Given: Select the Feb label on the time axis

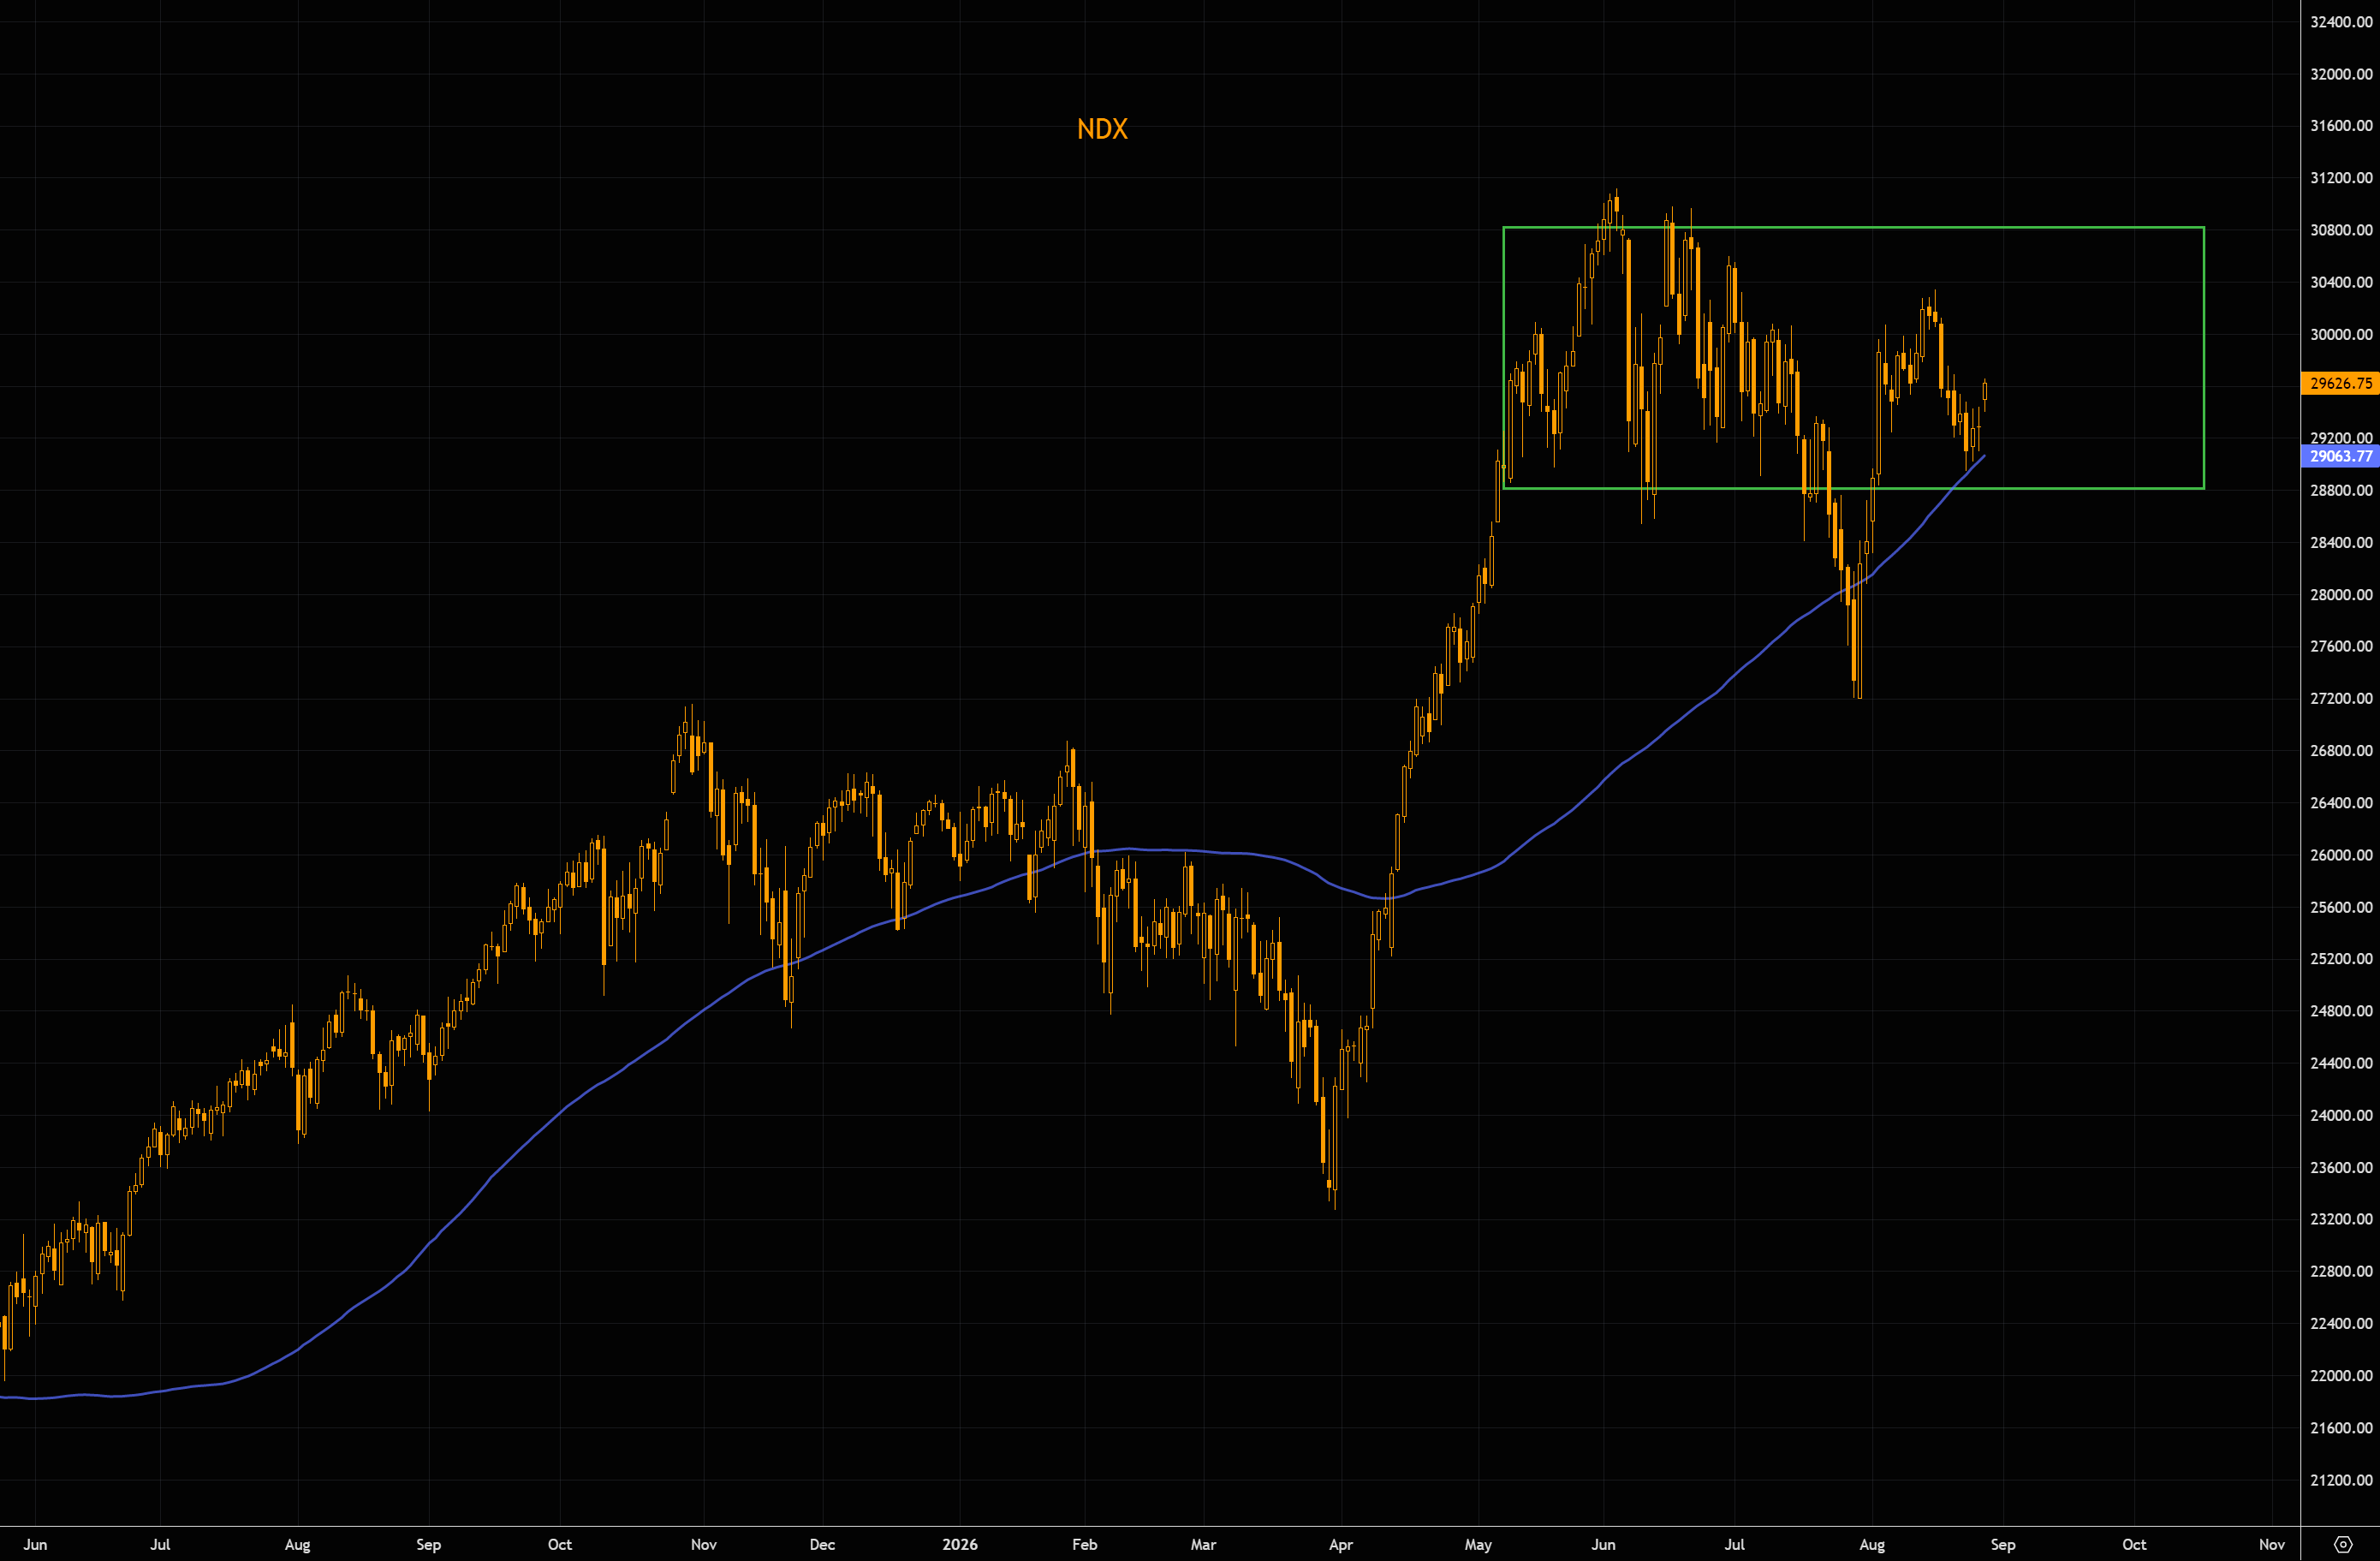Looking at the screenshot, I should (1085, 1544).
